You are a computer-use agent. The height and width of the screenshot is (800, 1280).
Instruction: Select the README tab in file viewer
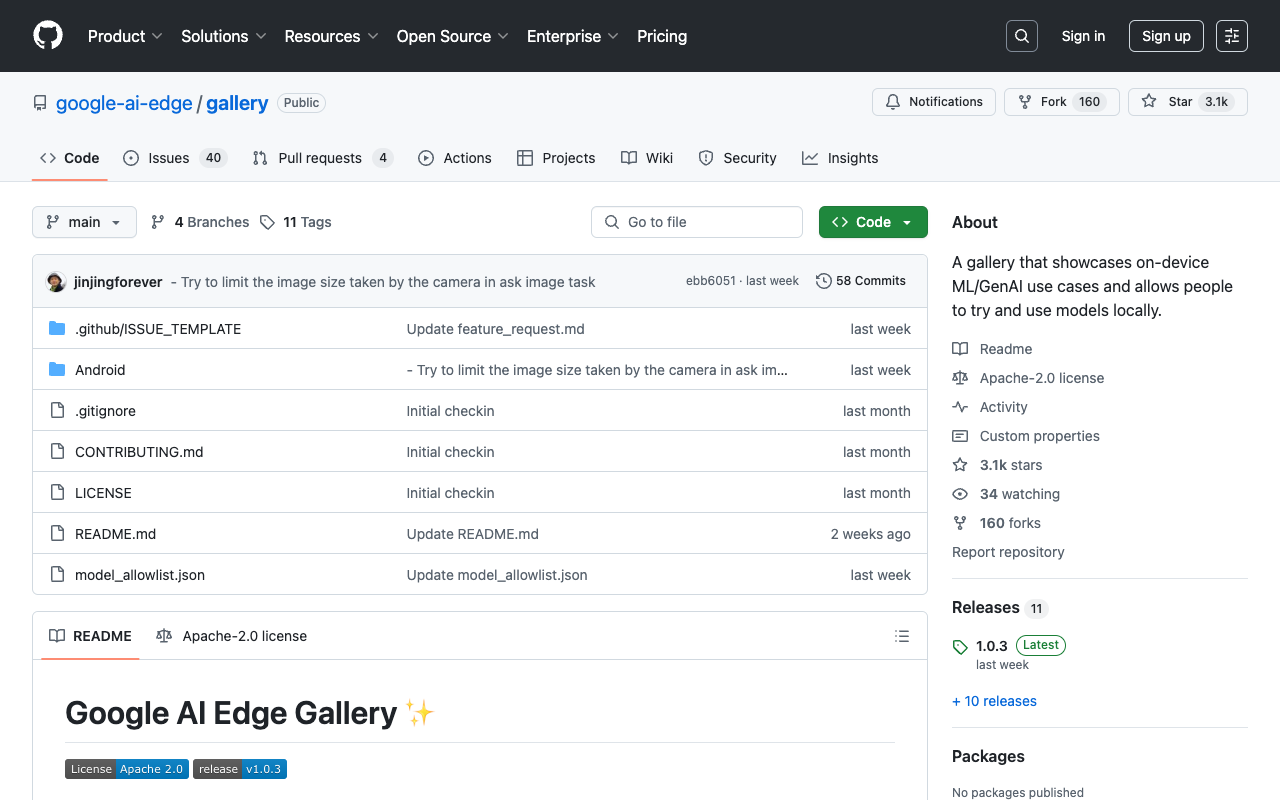90,636
